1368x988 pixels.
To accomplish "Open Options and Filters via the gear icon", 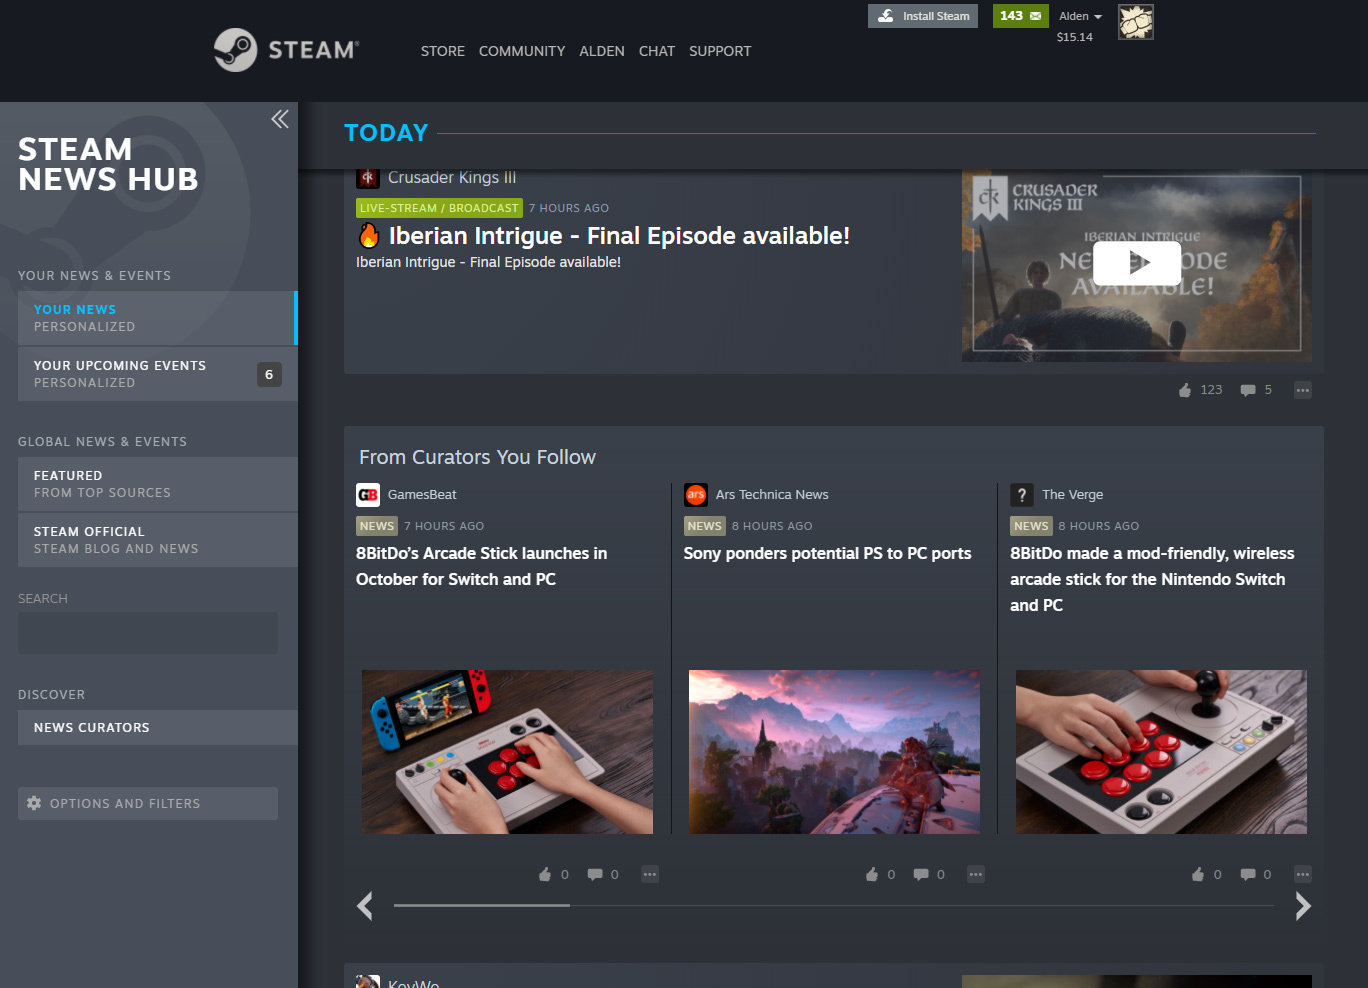I will click(34, 803).
